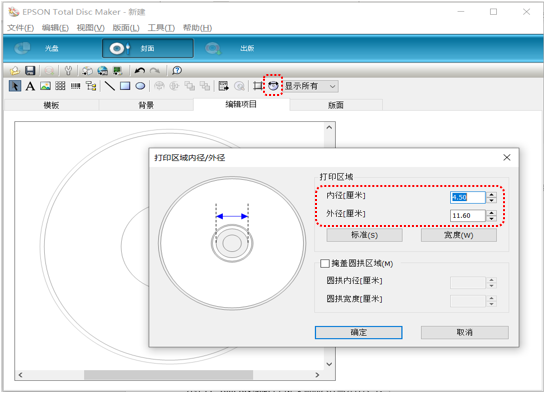The height and width of the screenshot is (393, 545).
Task: Open the wrench settings tool icon
Action: [x=68, y=71]
